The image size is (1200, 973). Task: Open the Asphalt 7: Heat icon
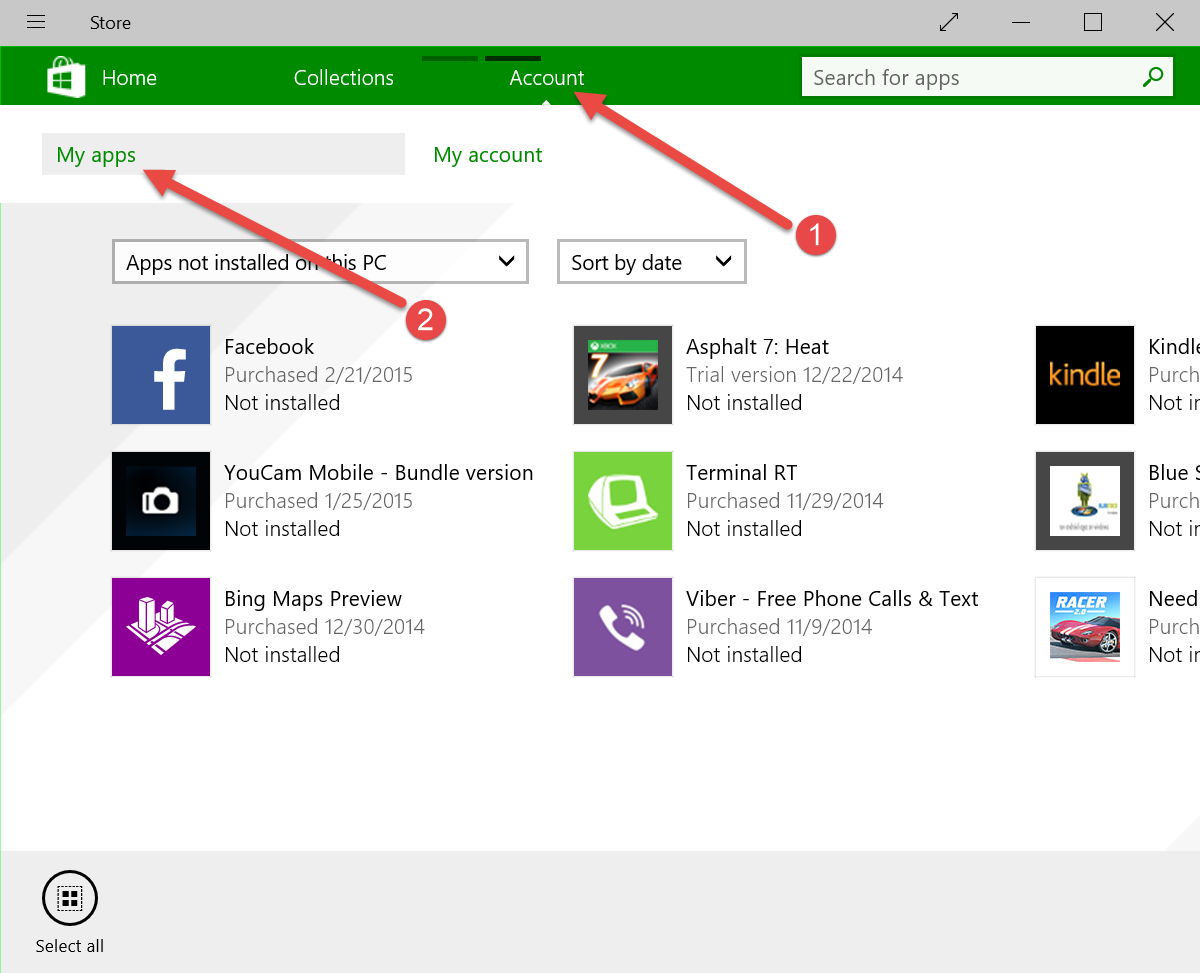(x=623, y=375)
